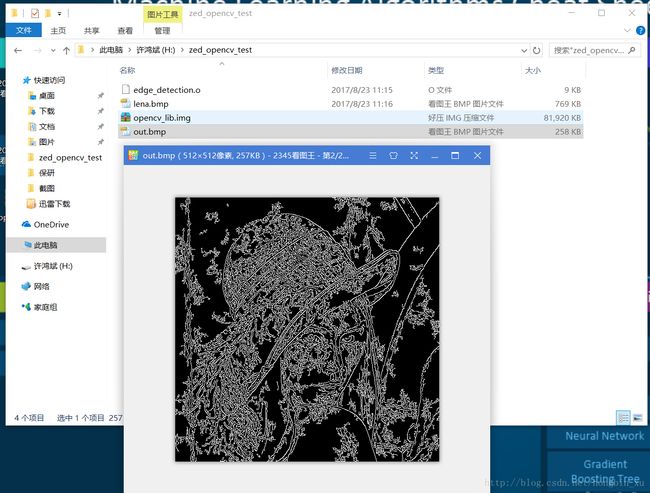Open 图片 in the navigation pane

click(46, 142)
